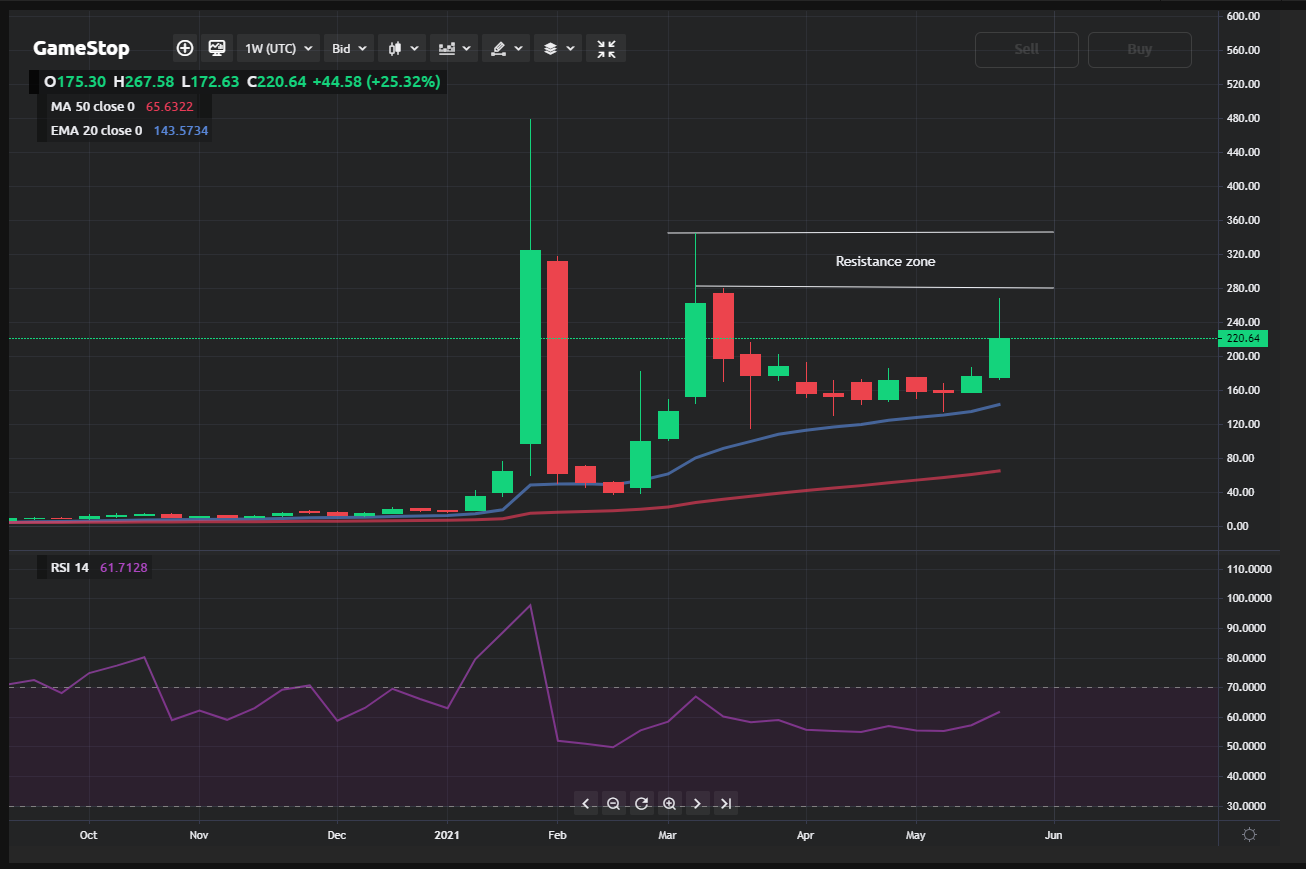Click the 70.0000 RSI axis label
This screenshot has width=1306, height=869.
pos(1245,687)
